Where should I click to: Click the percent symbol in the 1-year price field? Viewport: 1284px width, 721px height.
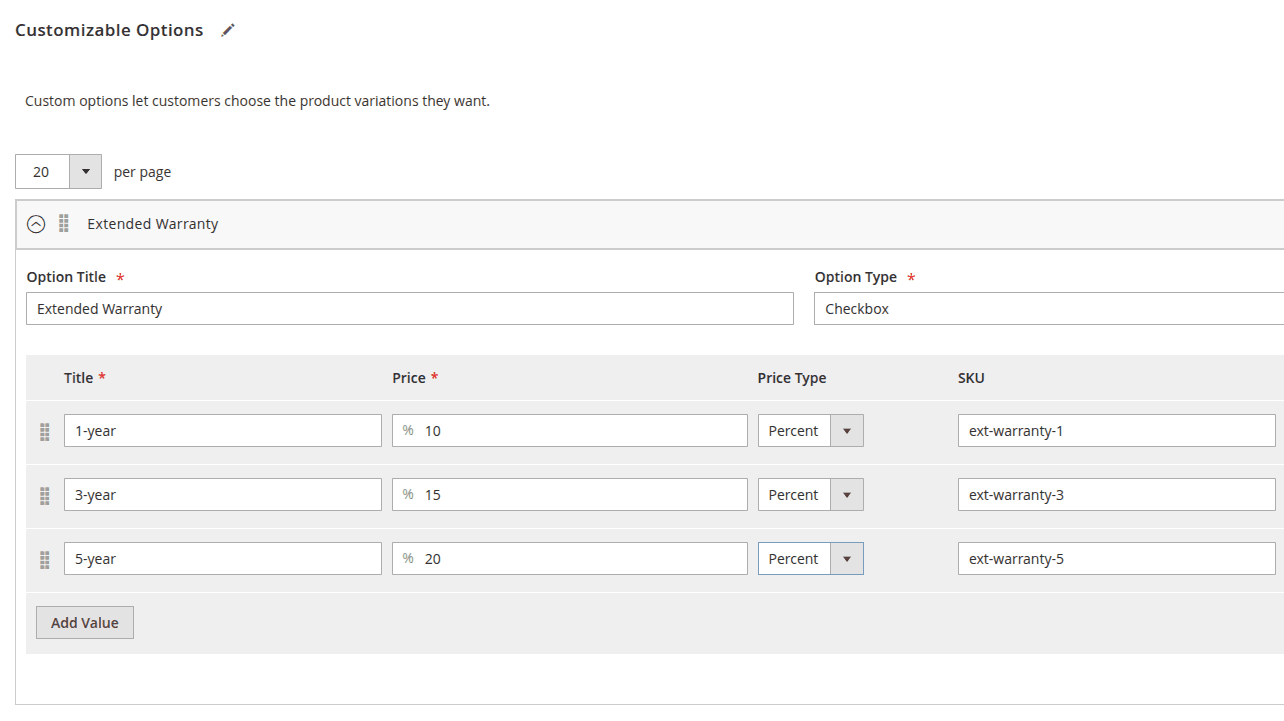[407, 430]
